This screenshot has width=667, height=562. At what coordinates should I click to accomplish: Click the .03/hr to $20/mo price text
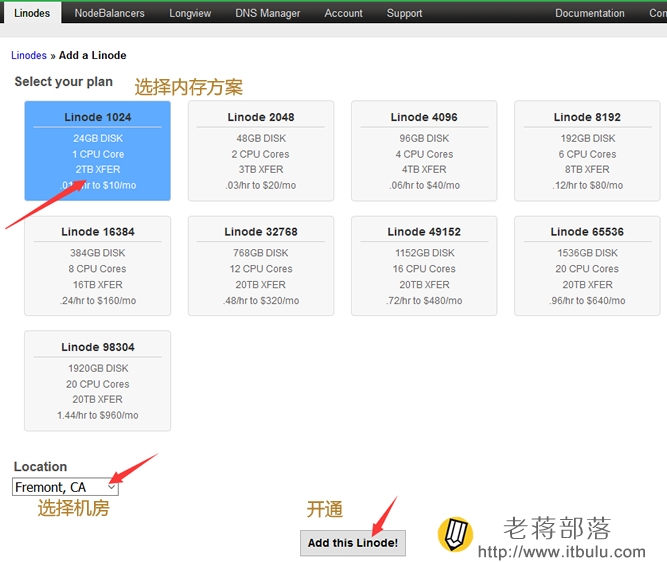coord(261,185)
